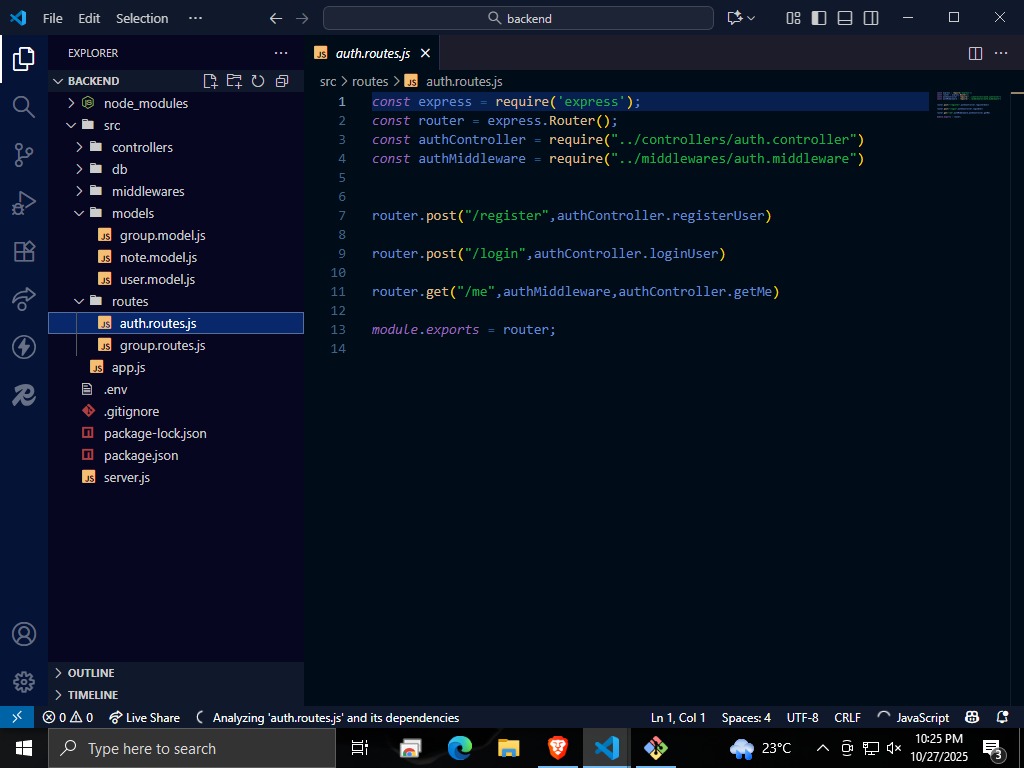
Task: Open the Run and Debug view
Action: [22, 203]
